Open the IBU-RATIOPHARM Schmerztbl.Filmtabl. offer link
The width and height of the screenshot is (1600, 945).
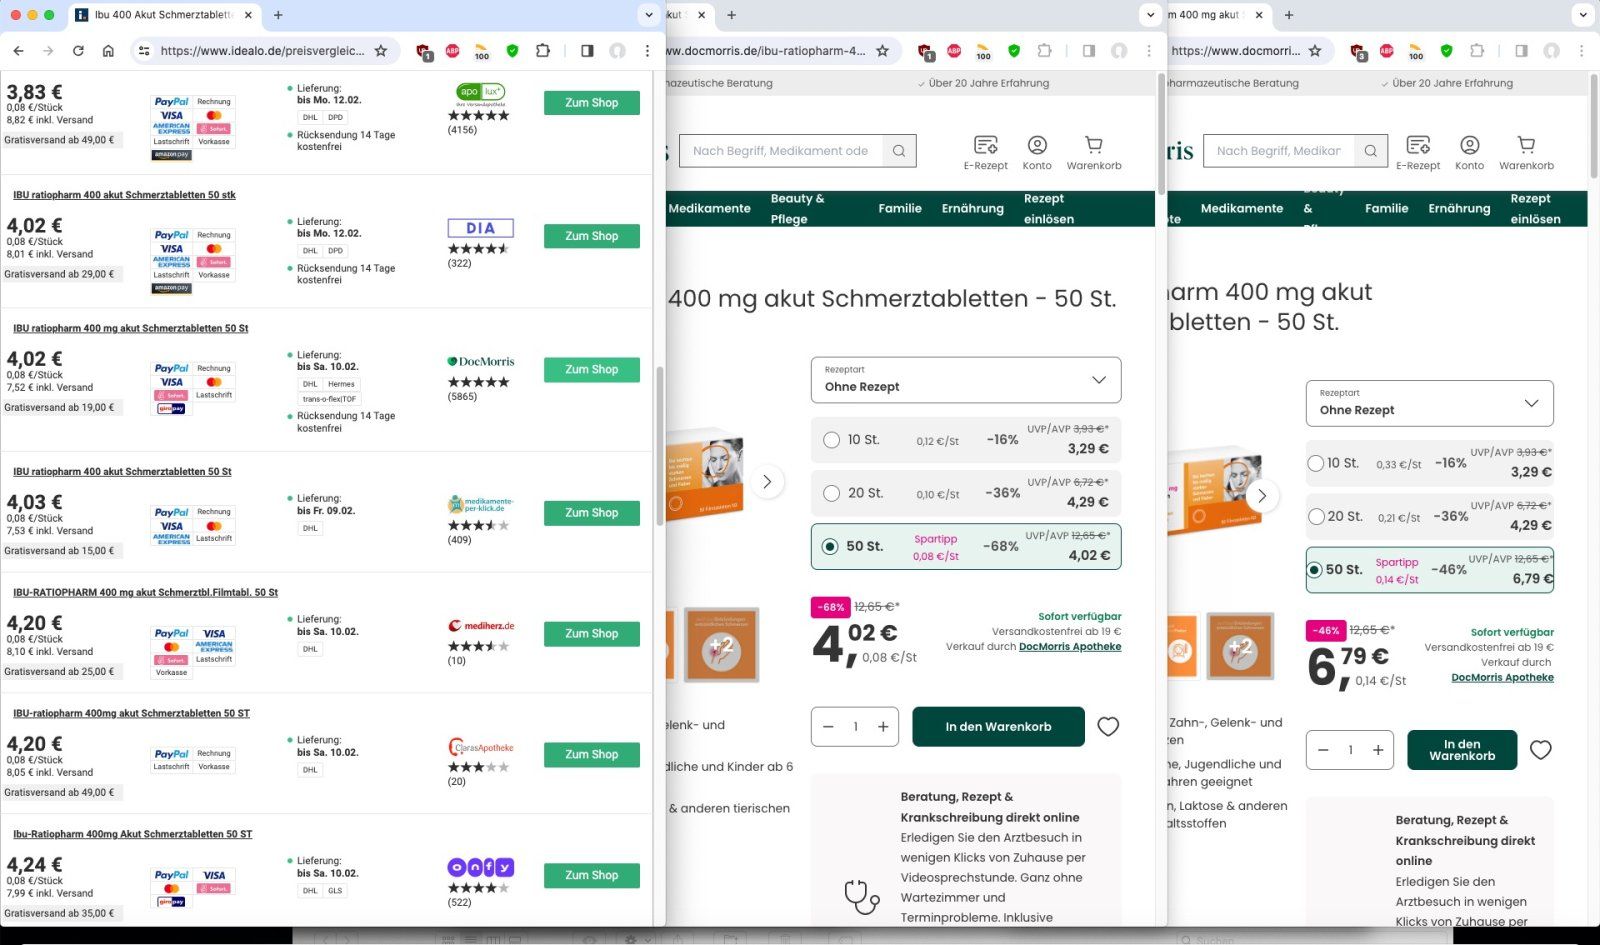click(145, 593)
